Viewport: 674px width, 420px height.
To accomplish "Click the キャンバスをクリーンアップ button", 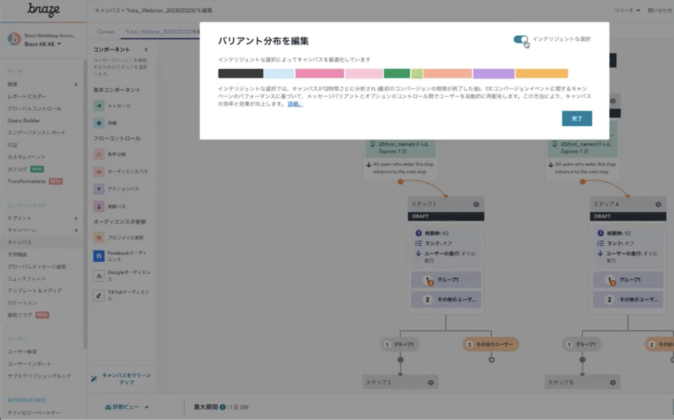I will click(x=121, y=379).
